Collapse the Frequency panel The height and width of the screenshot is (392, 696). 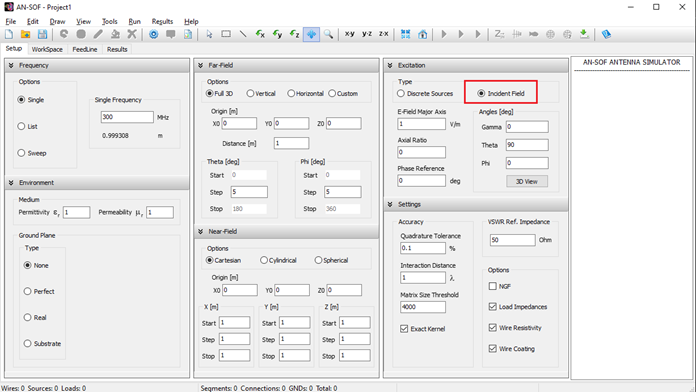pos(11,65)
